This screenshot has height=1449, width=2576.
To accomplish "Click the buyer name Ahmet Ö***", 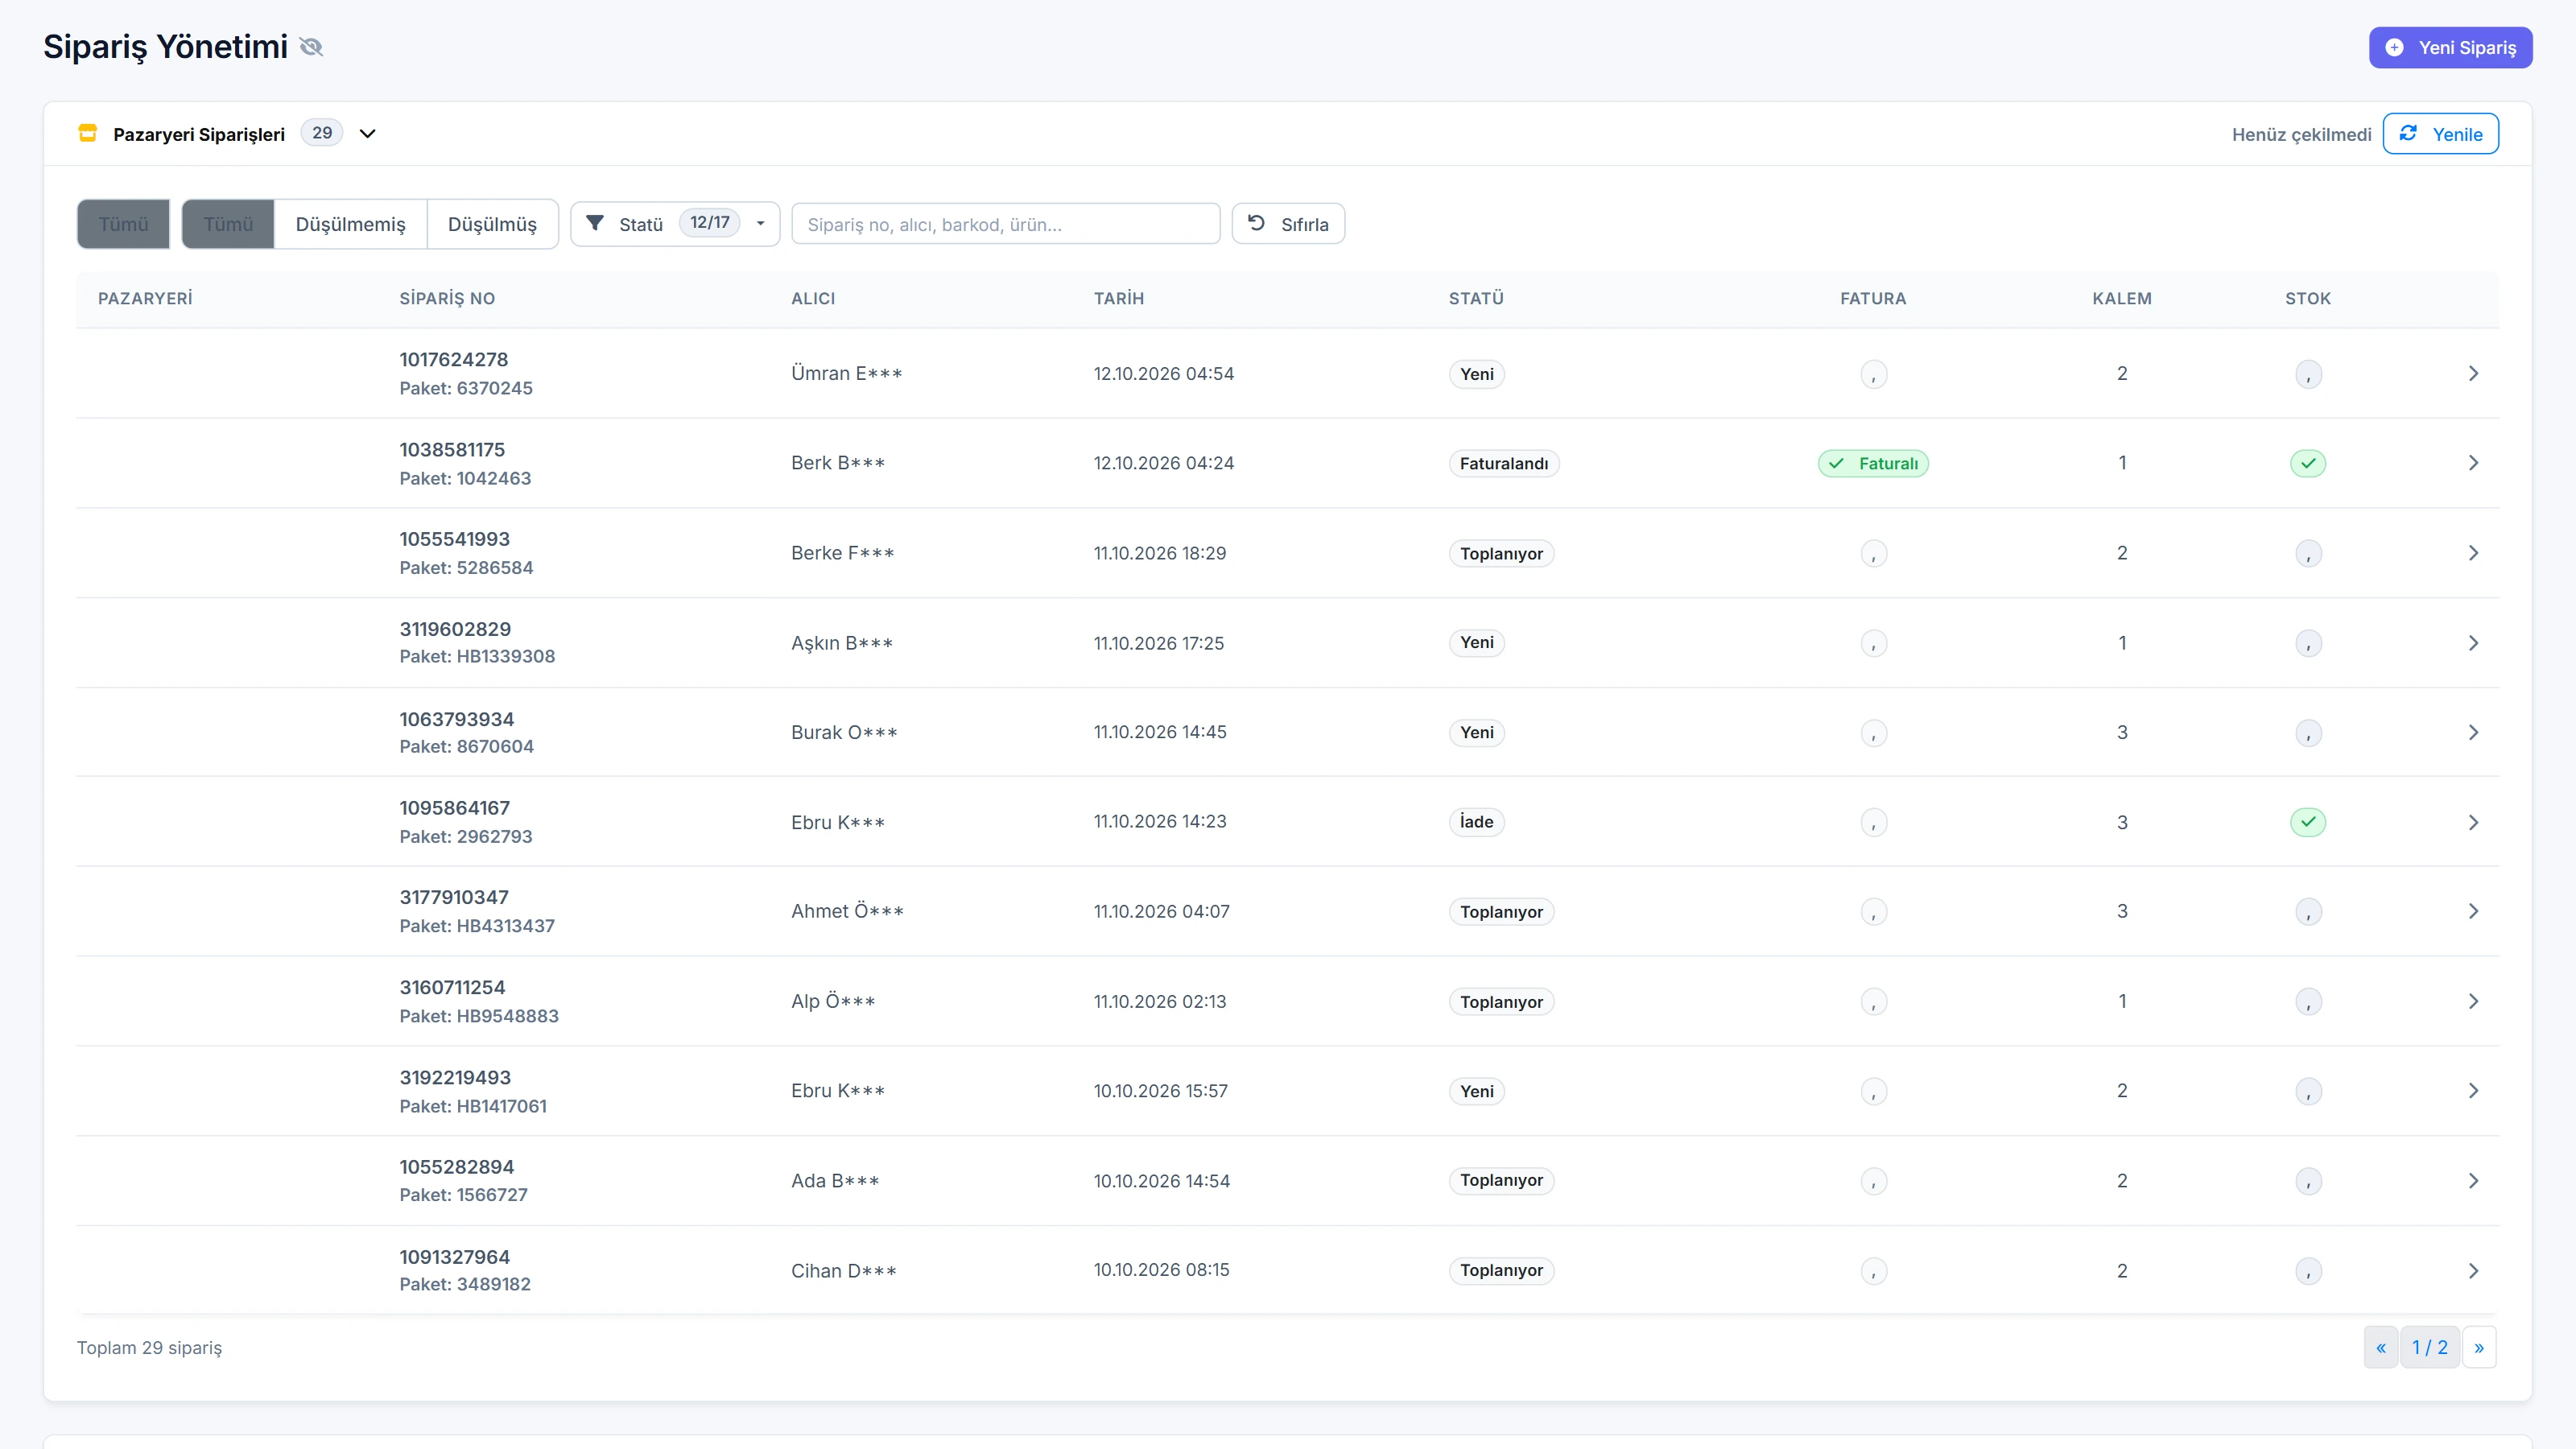I will (x=847, y=911).
